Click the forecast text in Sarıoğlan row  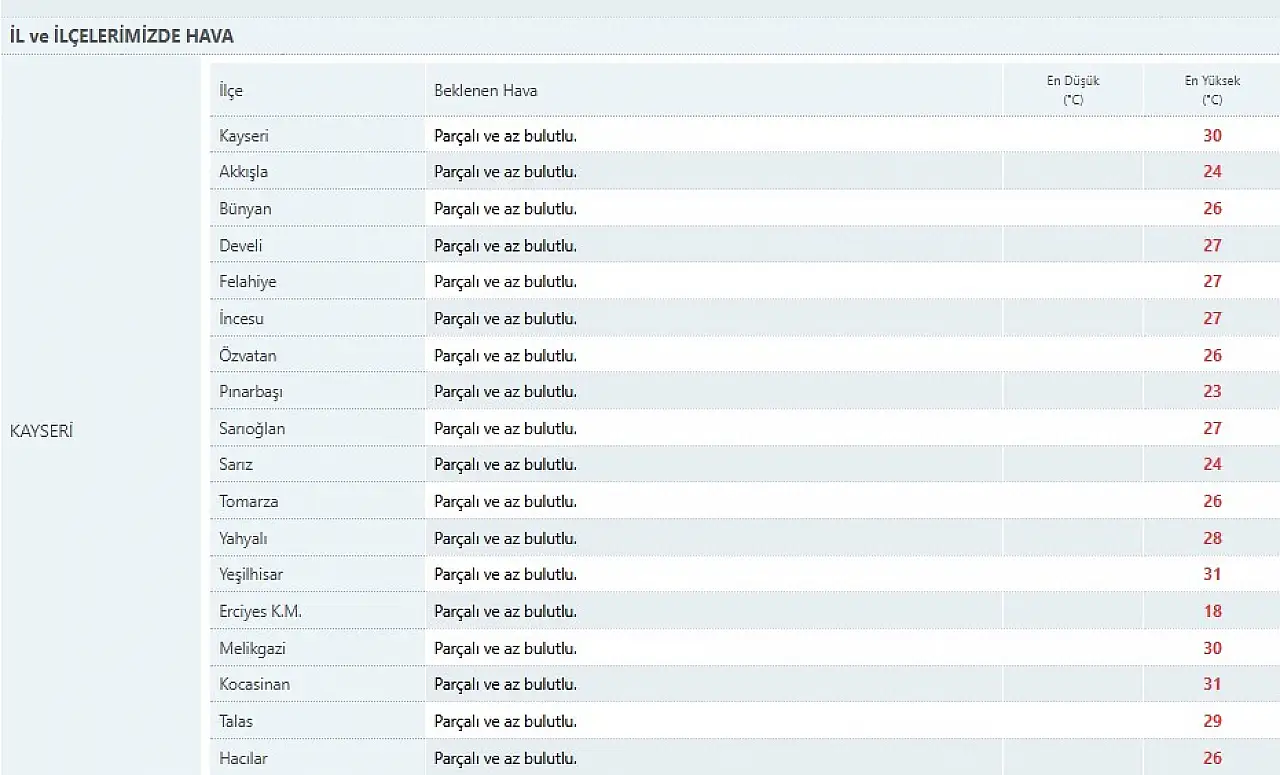coord(505,429)
